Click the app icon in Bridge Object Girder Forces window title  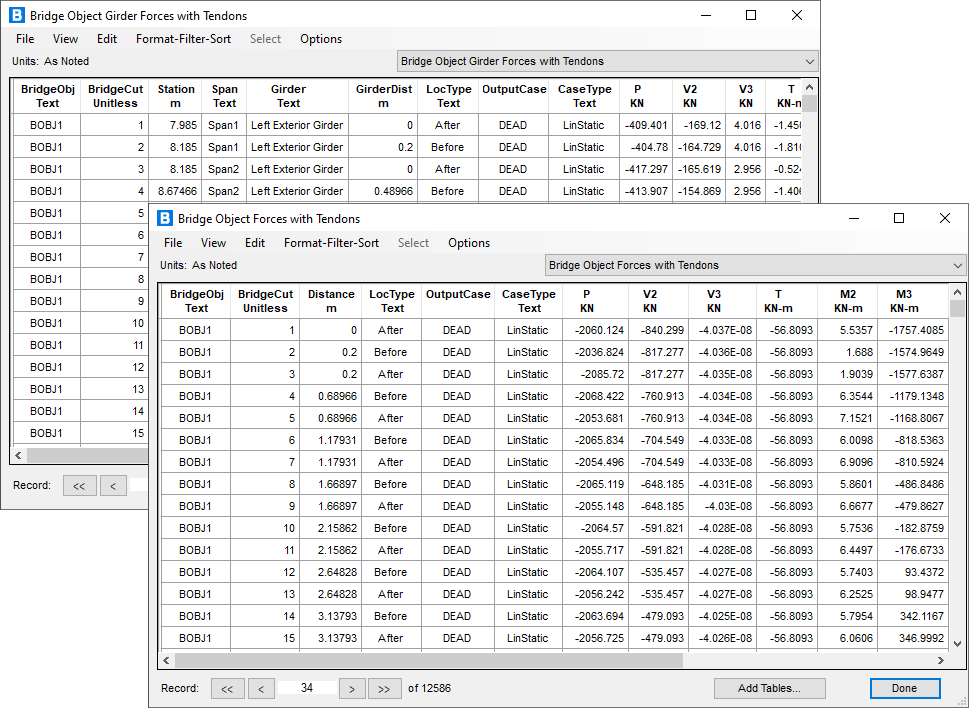coord(17,15)
